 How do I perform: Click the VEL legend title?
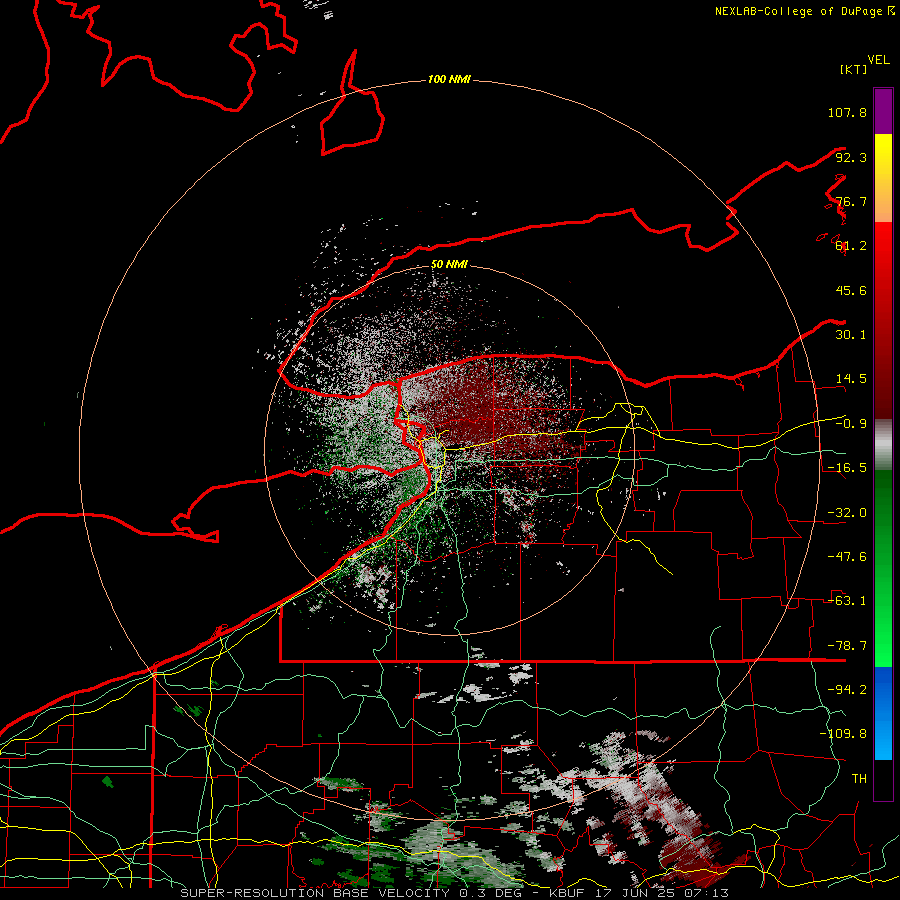(879, 60)
